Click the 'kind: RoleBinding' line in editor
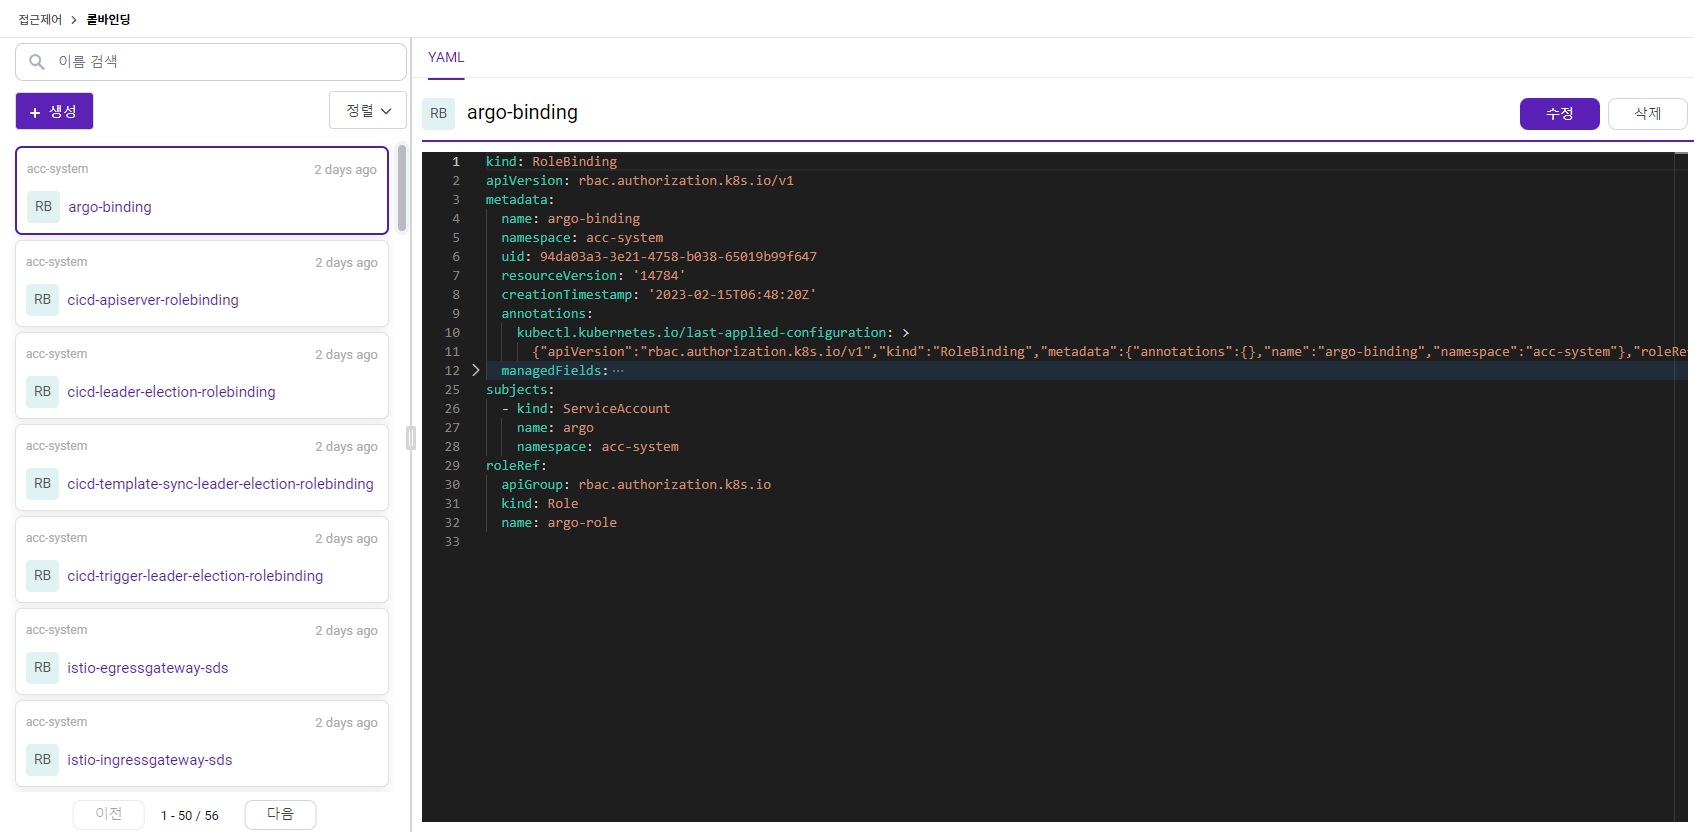The height and width of the screenshot is (832, 1694). coord(551,161)
